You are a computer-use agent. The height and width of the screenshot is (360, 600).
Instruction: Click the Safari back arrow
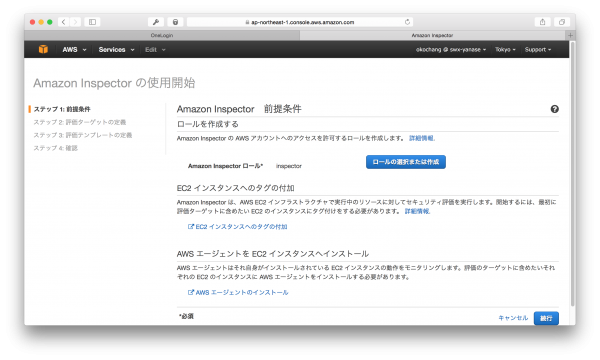(64, 22)
